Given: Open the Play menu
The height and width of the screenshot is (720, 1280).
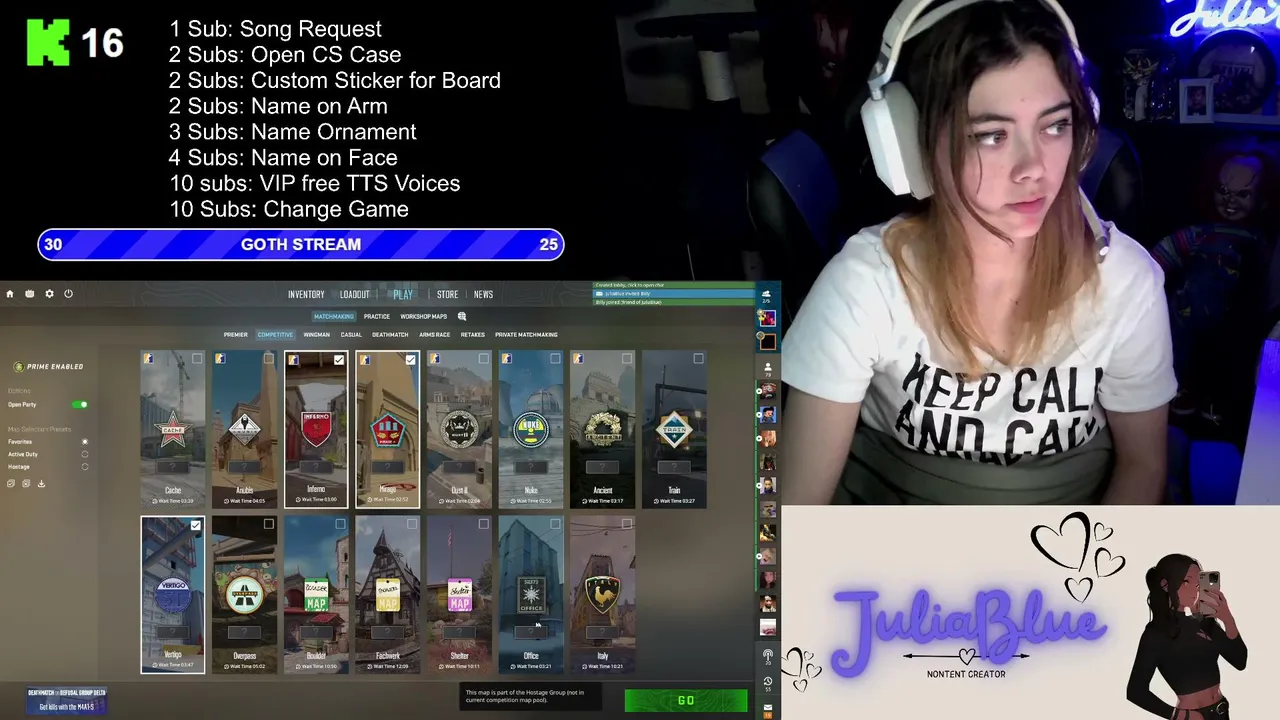Looking at the screenshot, I should click(403, 295).
